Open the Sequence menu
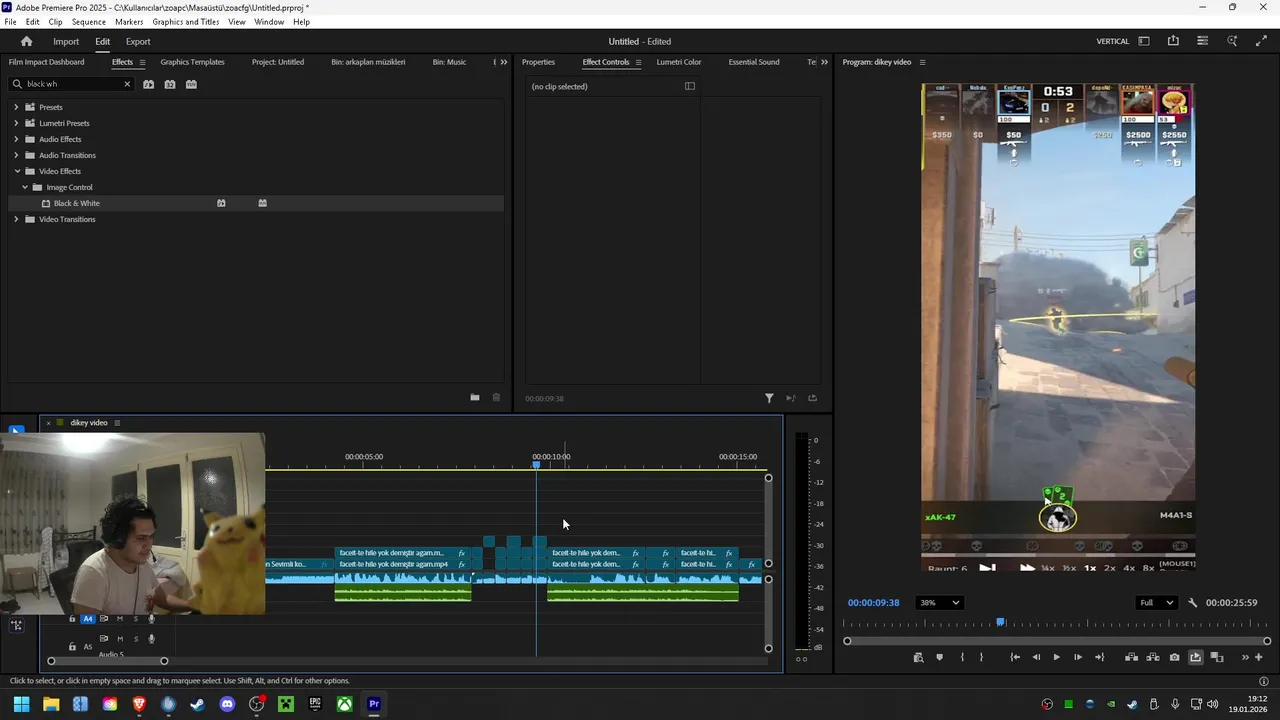The image size is (1280, 720). point(89,22)
